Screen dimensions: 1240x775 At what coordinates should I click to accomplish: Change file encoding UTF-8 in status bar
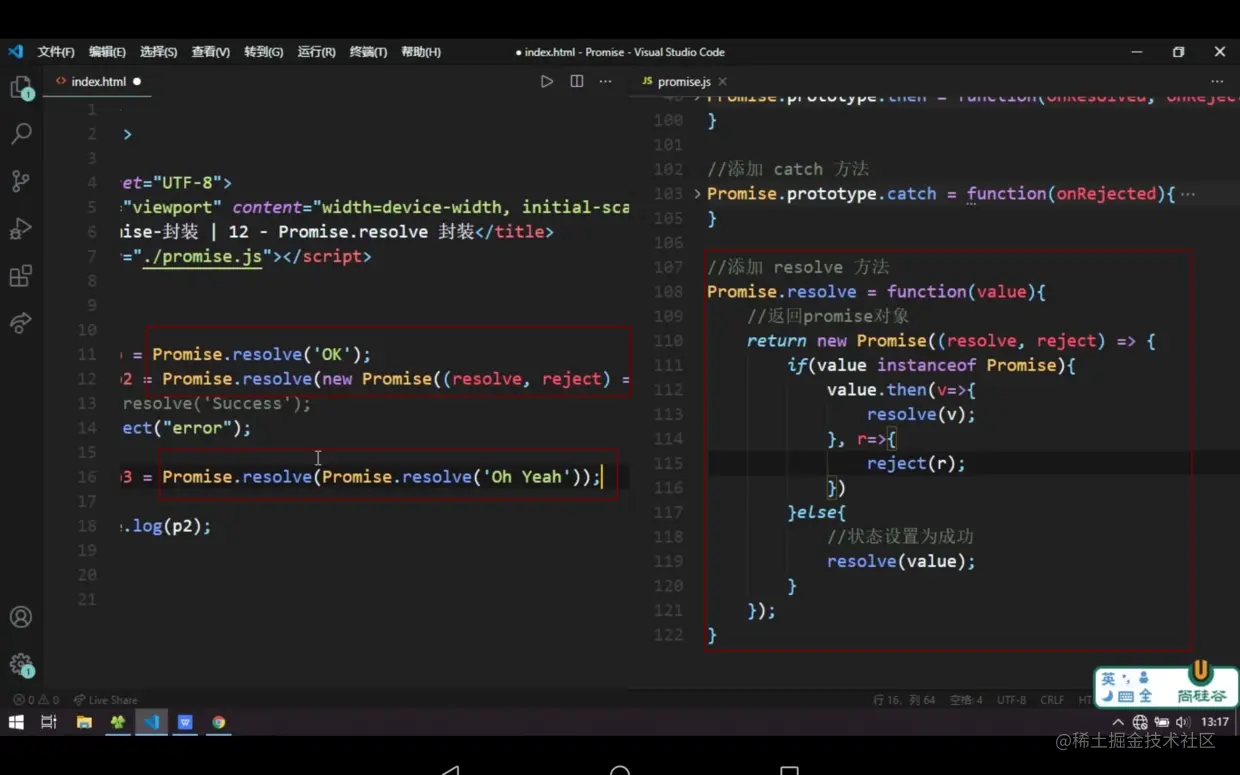(x=1011, y=700)
